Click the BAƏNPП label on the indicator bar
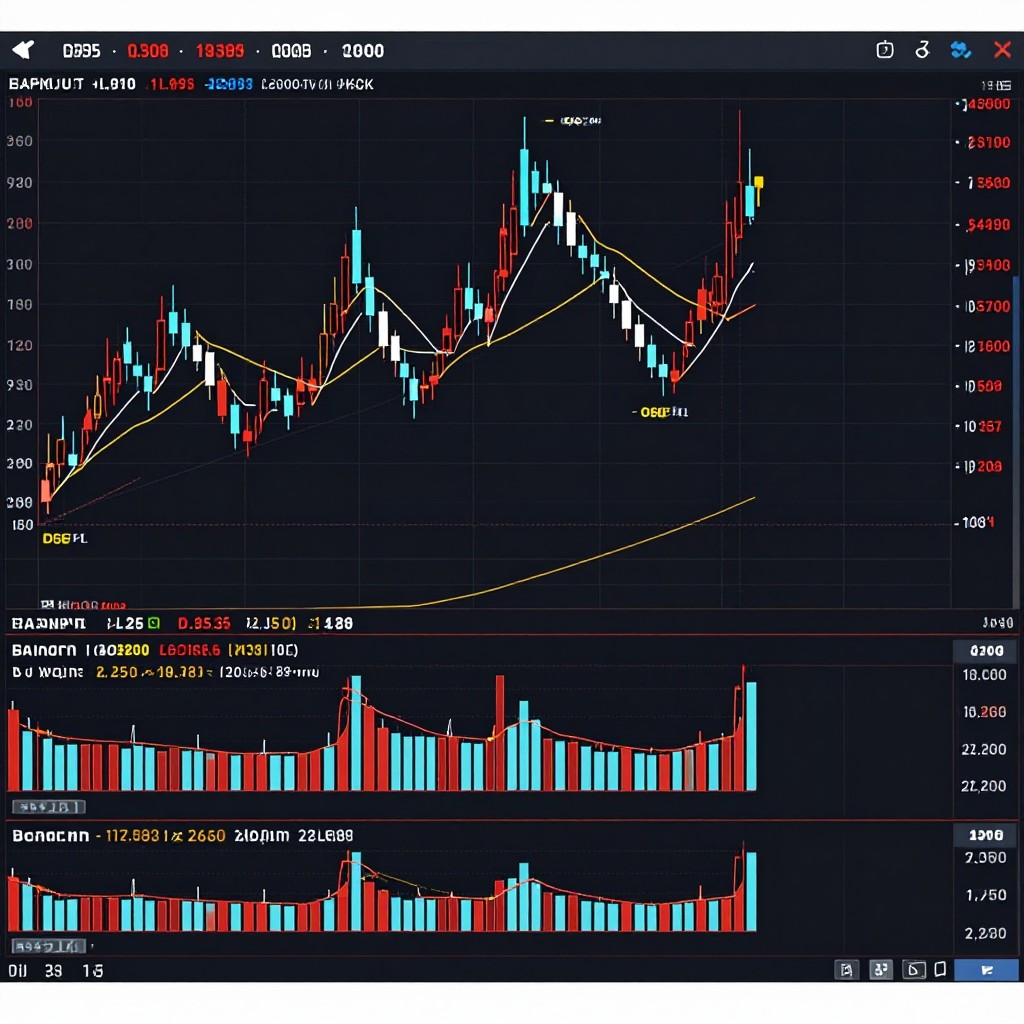The width and height of the screenshot is (1024, 1024). tap(48, 624)
